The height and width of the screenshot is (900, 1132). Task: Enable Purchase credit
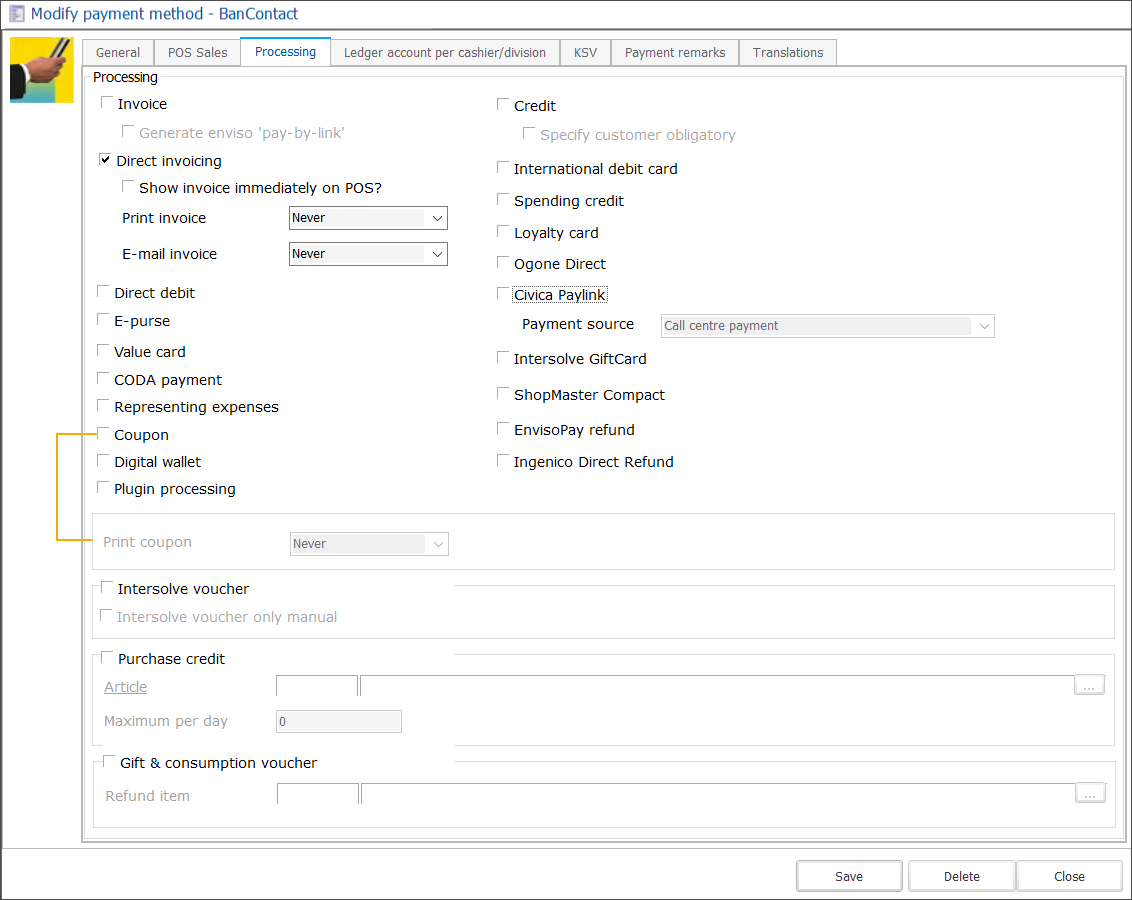pos(106,657)
